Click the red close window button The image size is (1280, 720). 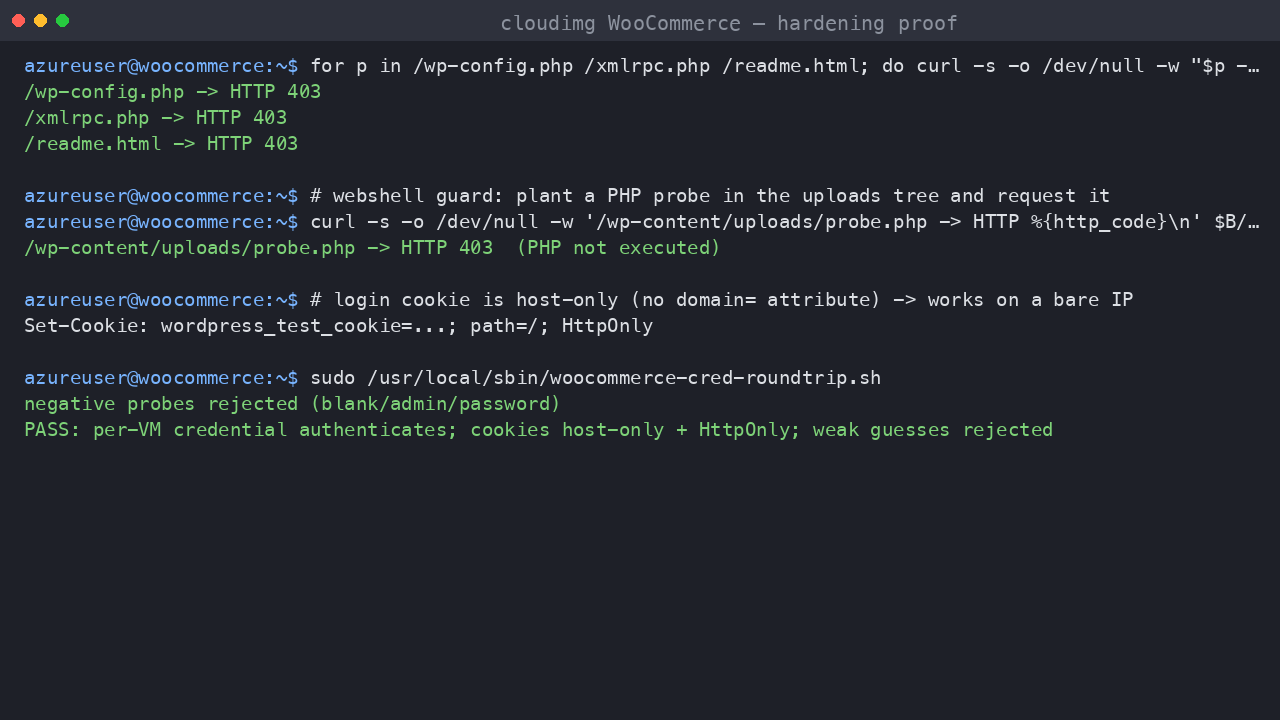[x=18, y=20]
